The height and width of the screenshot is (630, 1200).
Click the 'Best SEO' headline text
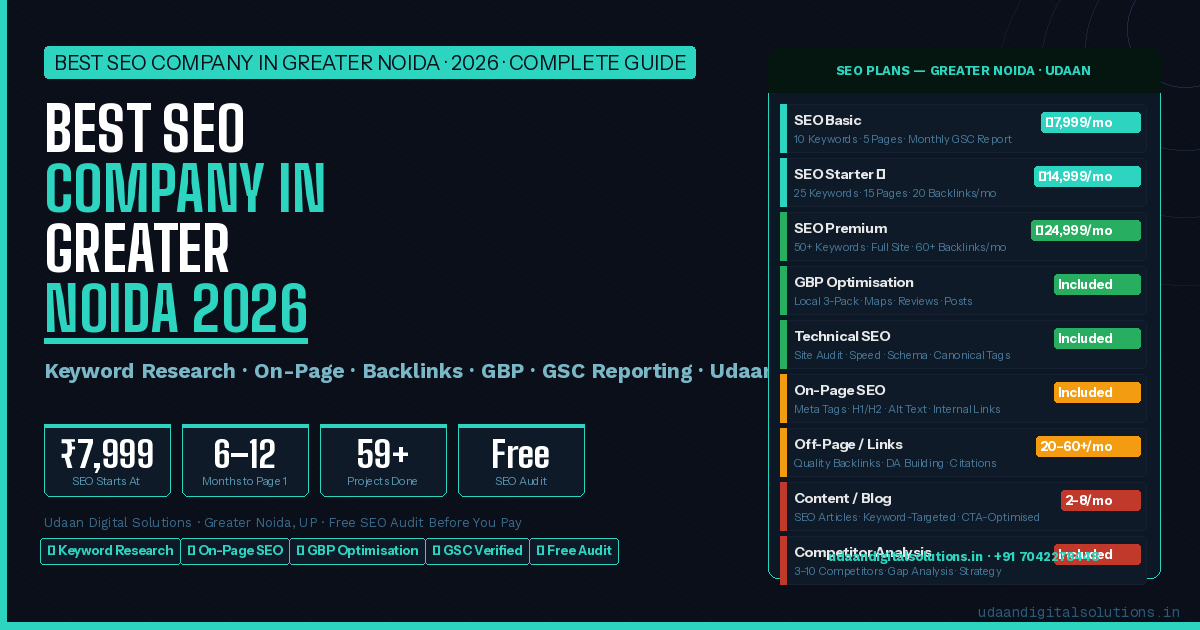pyautogui.click(x=145, y=128)
